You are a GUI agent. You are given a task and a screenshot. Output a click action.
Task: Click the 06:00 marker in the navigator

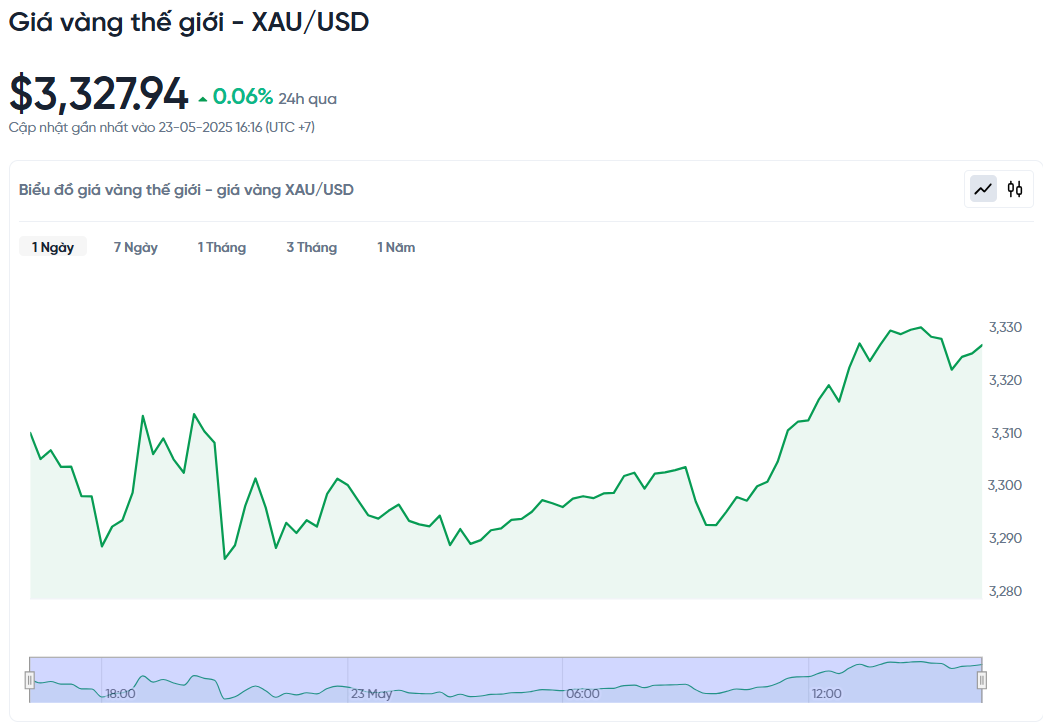coord(583,693)
